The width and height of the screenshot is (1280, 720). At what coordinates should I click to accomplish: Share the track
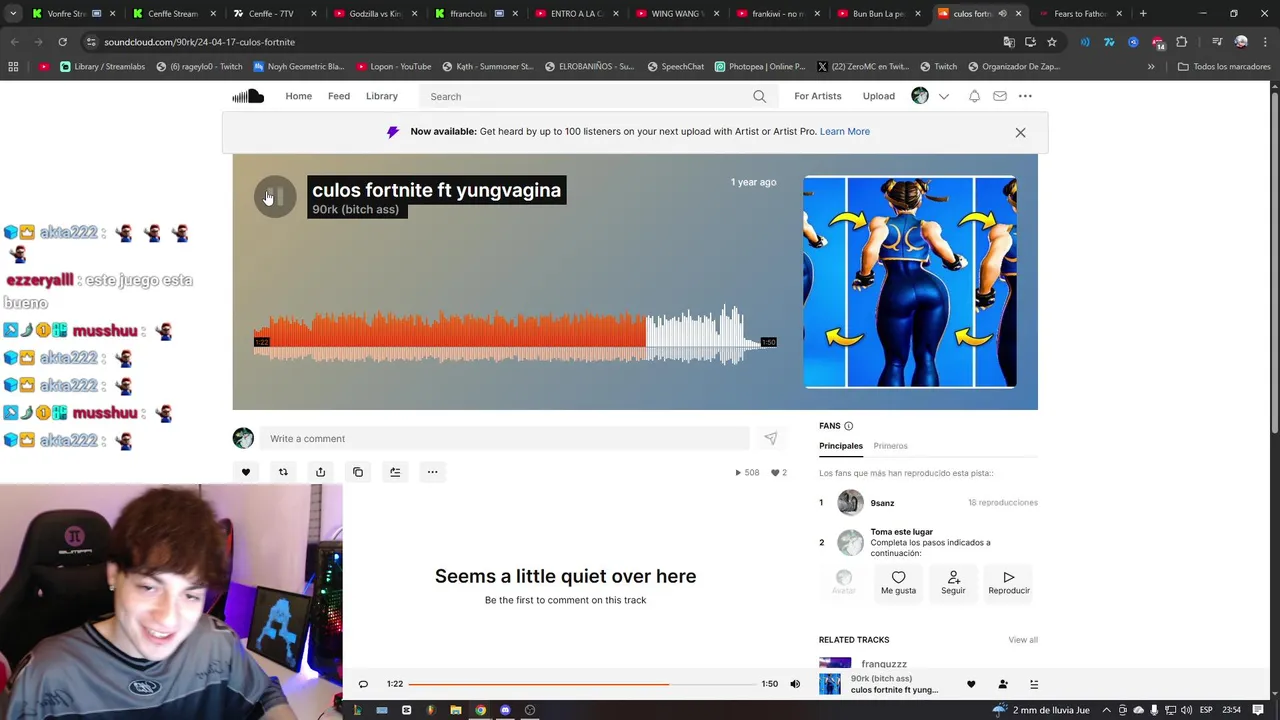pos(320,472)
